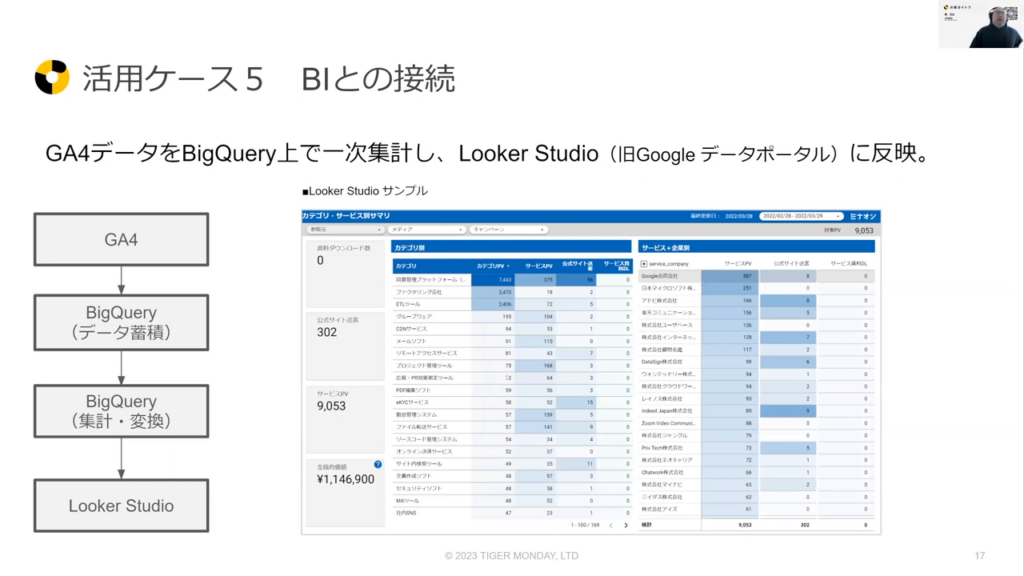Click the blue help question mark icon
Image resolution: width=1024 pixels, height=576 pixels.
pos(378,464)
